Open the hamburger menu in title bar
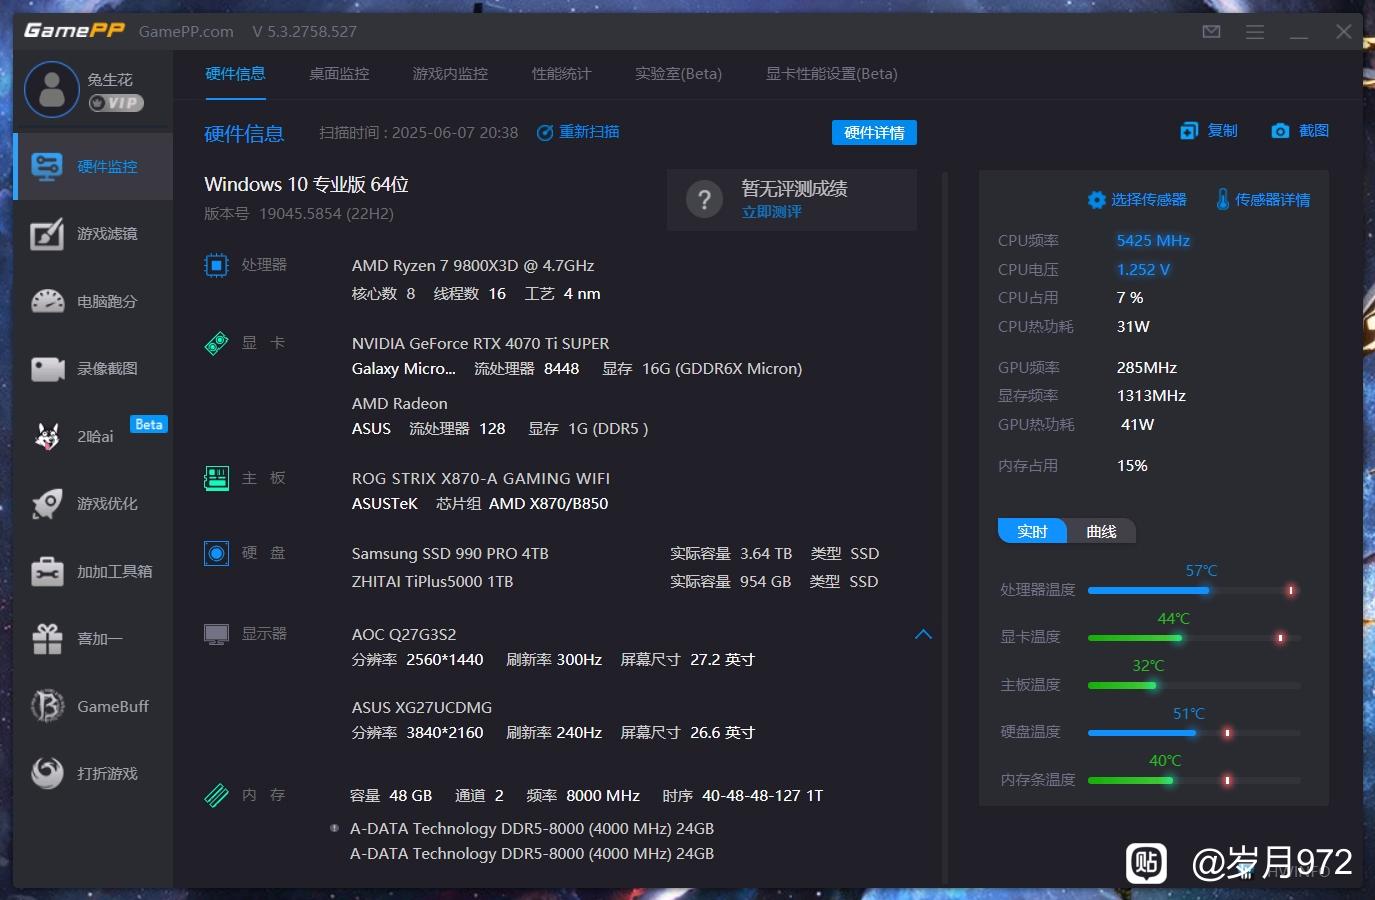This screenshot has width=1375, height=900. (1255, 32)
